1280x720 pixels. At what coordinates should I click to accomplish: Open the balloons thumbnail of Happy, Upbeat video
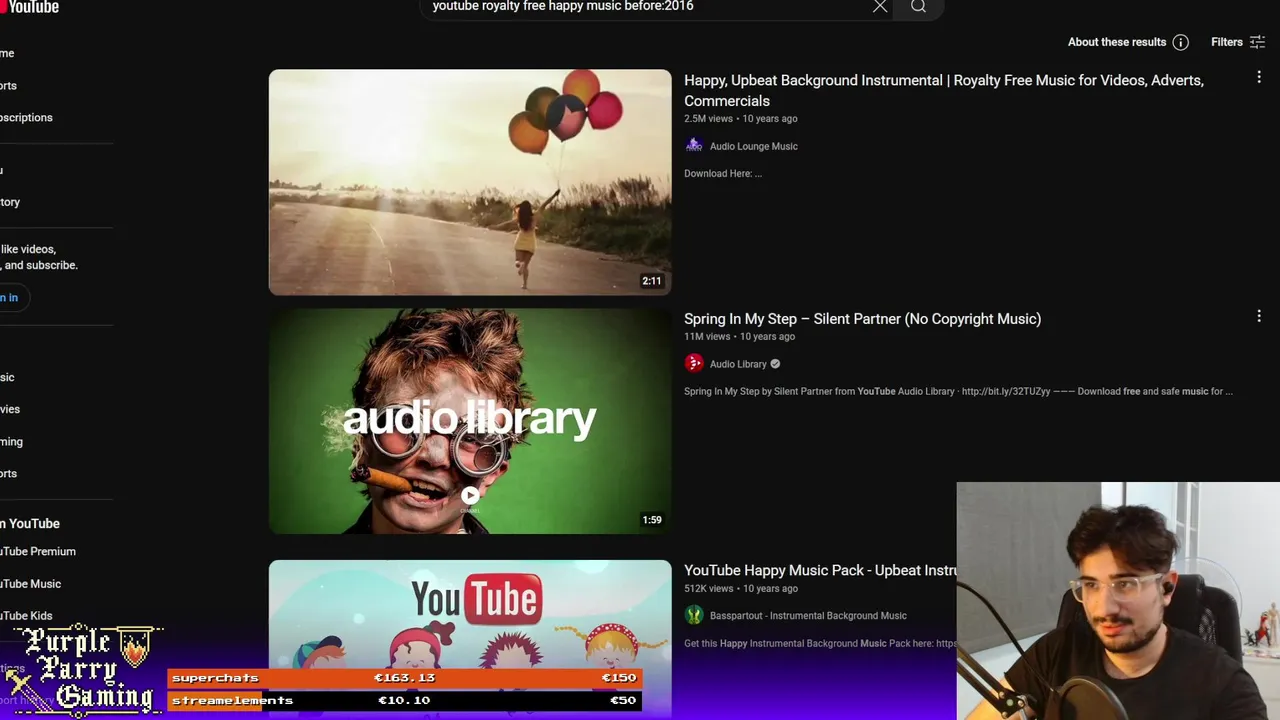(x=470, y=182)
